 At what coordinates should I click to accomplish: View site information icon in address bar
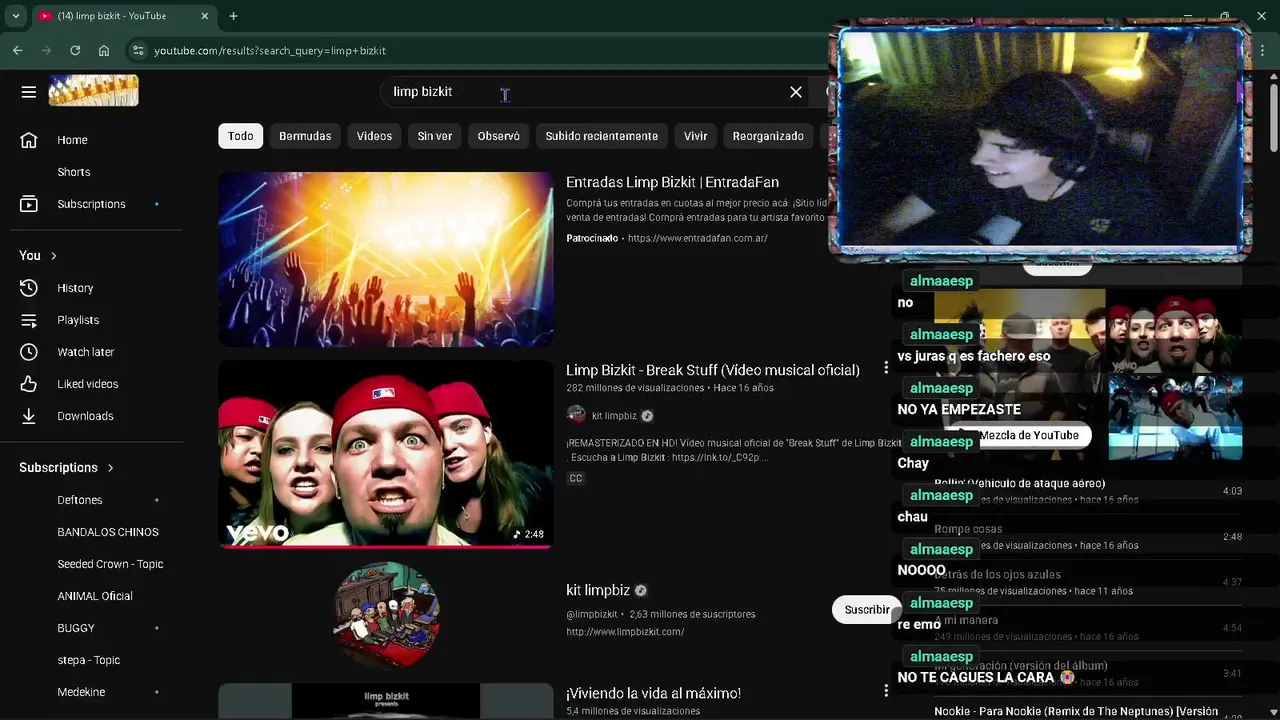(x=138, y=50)
